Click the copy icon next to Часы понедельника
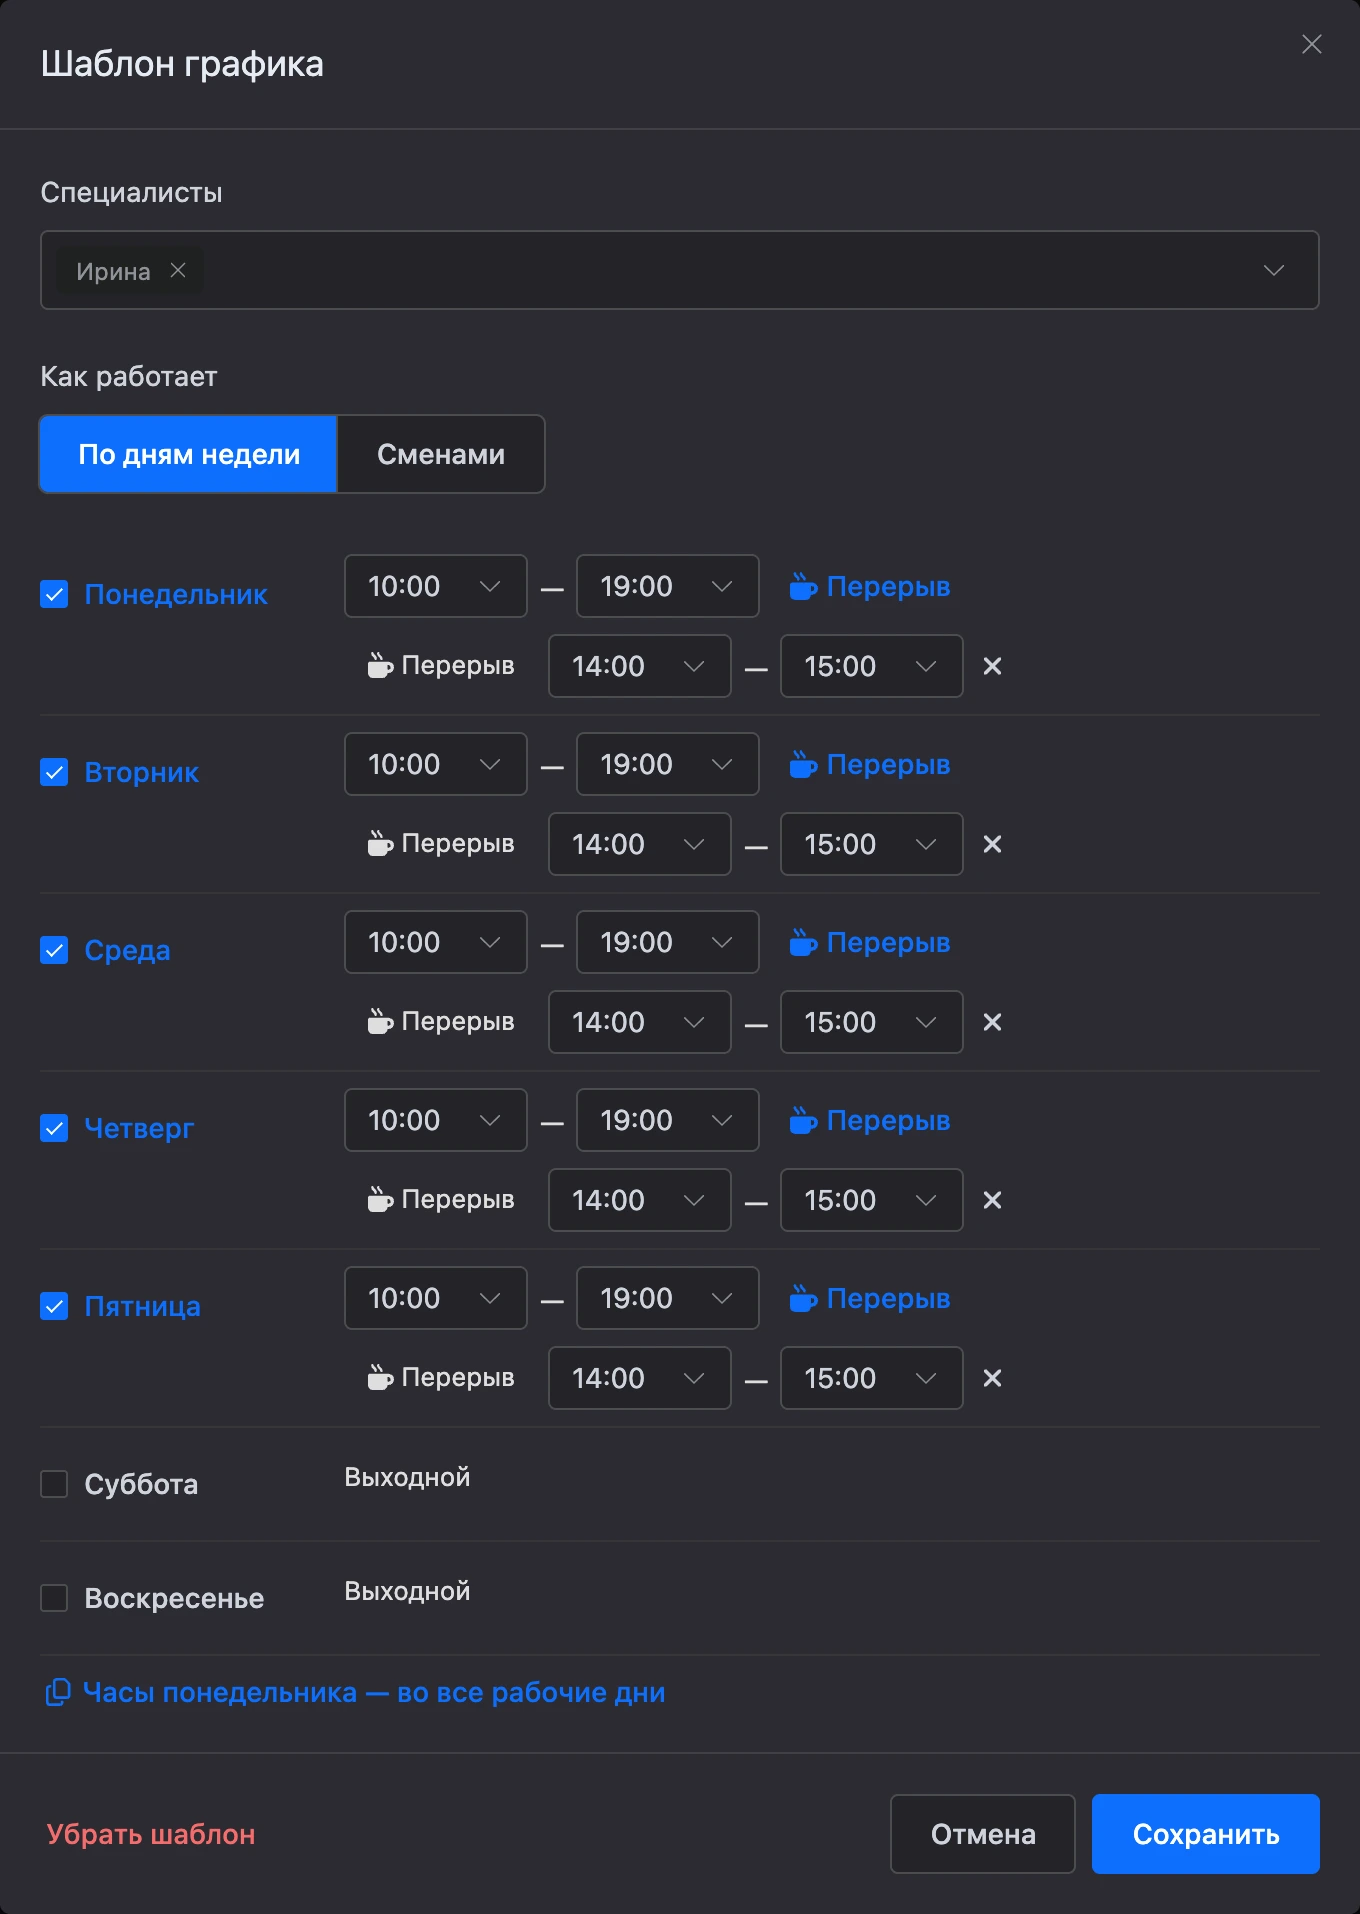Screen dimensions: 1360x1914 58,1692
